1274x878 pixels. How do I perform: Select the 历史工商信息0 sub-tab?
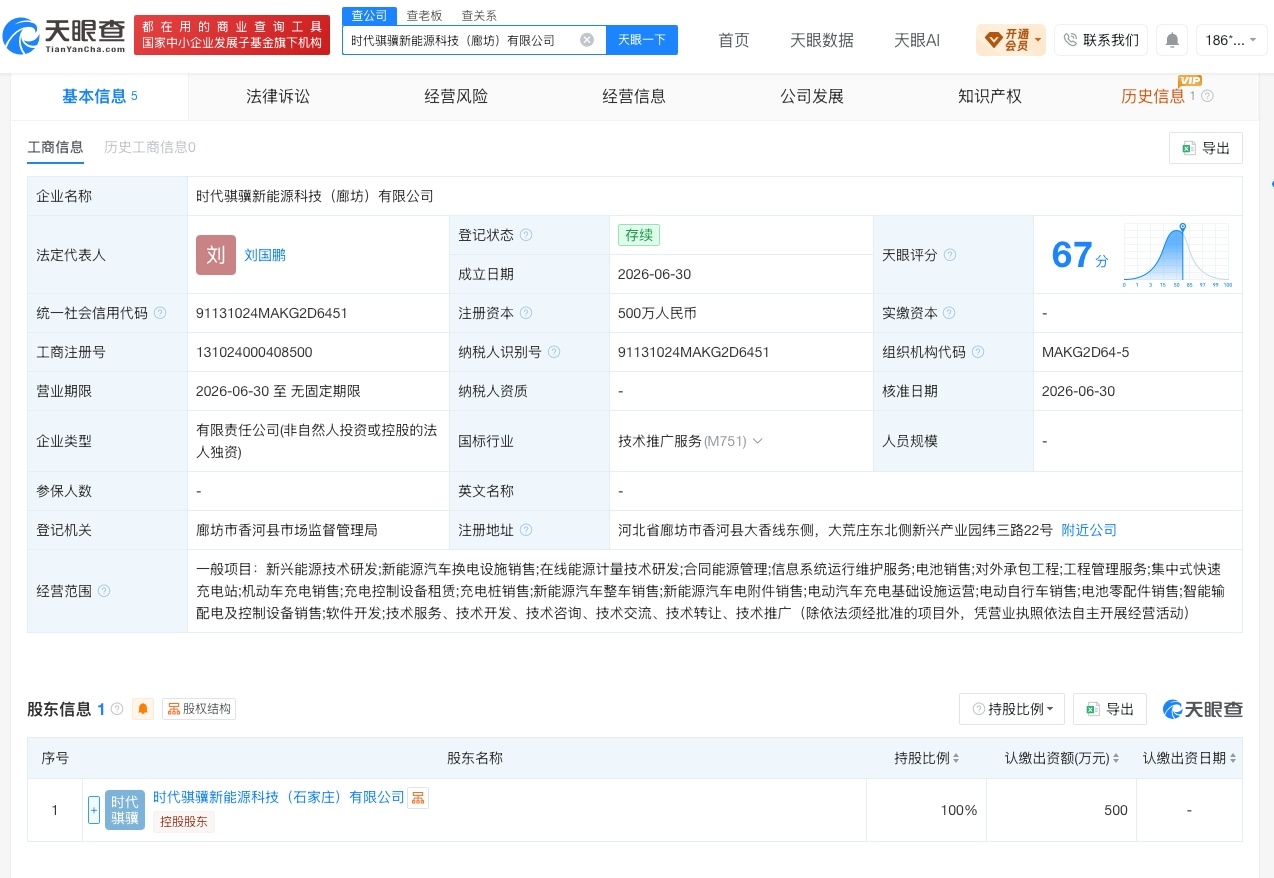coord(150,147)
